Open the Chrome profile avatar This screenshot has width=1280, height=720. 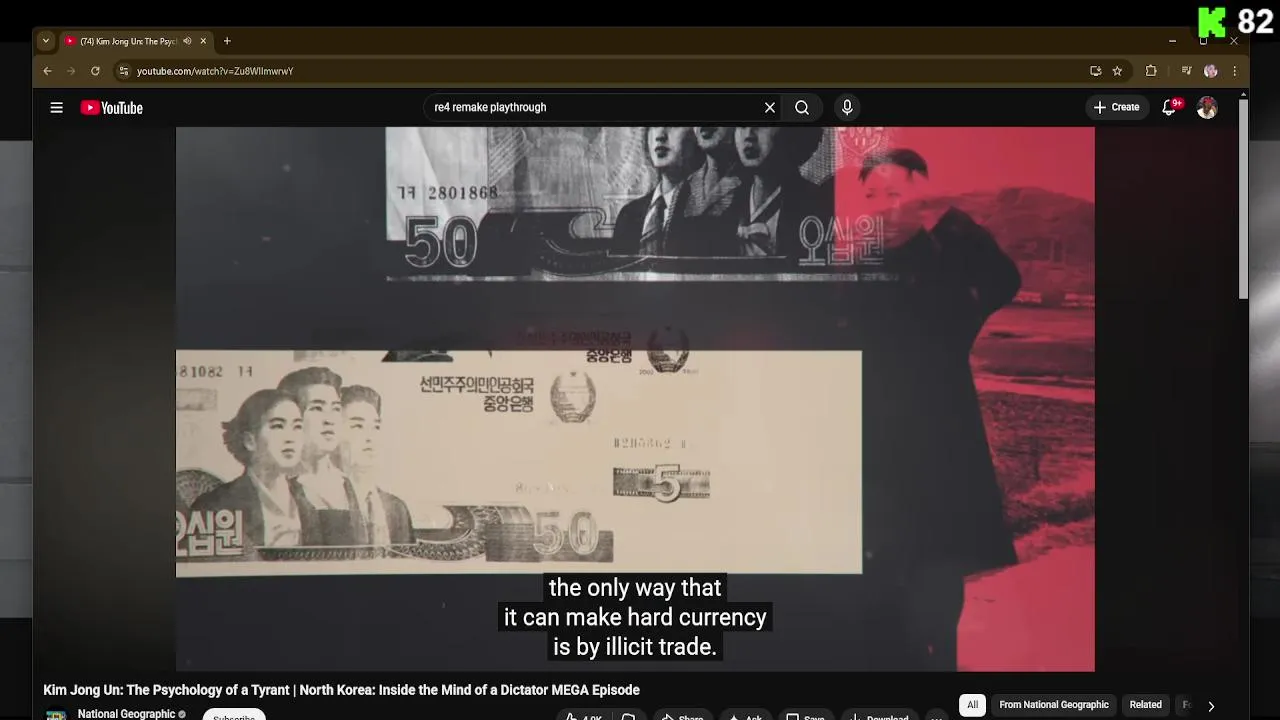(1211, 71)
